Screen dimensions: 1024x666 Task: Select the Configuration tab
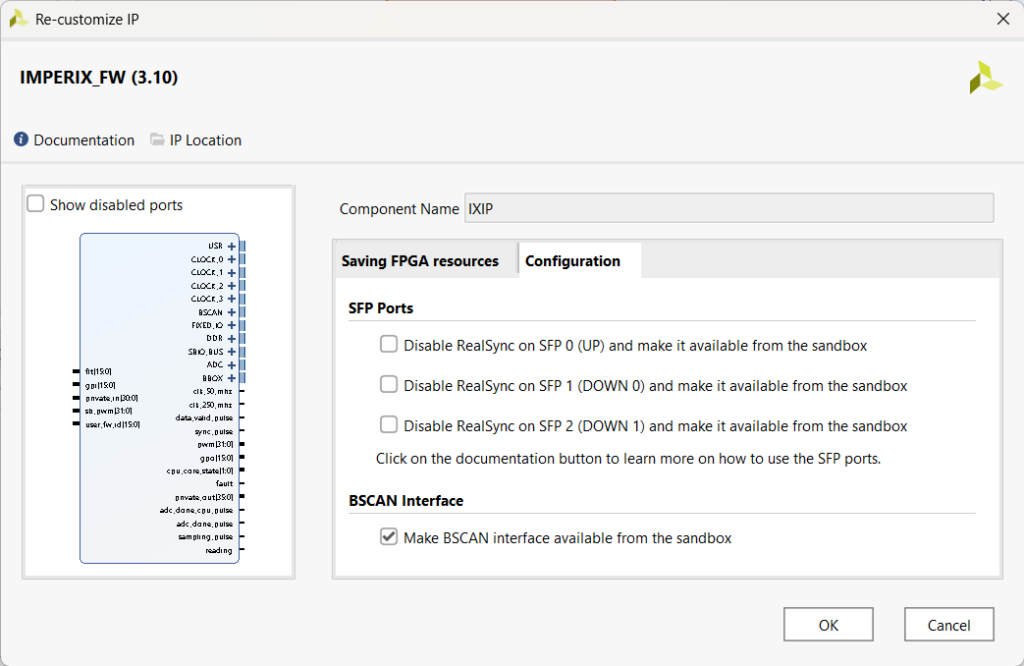pos(573,261)
